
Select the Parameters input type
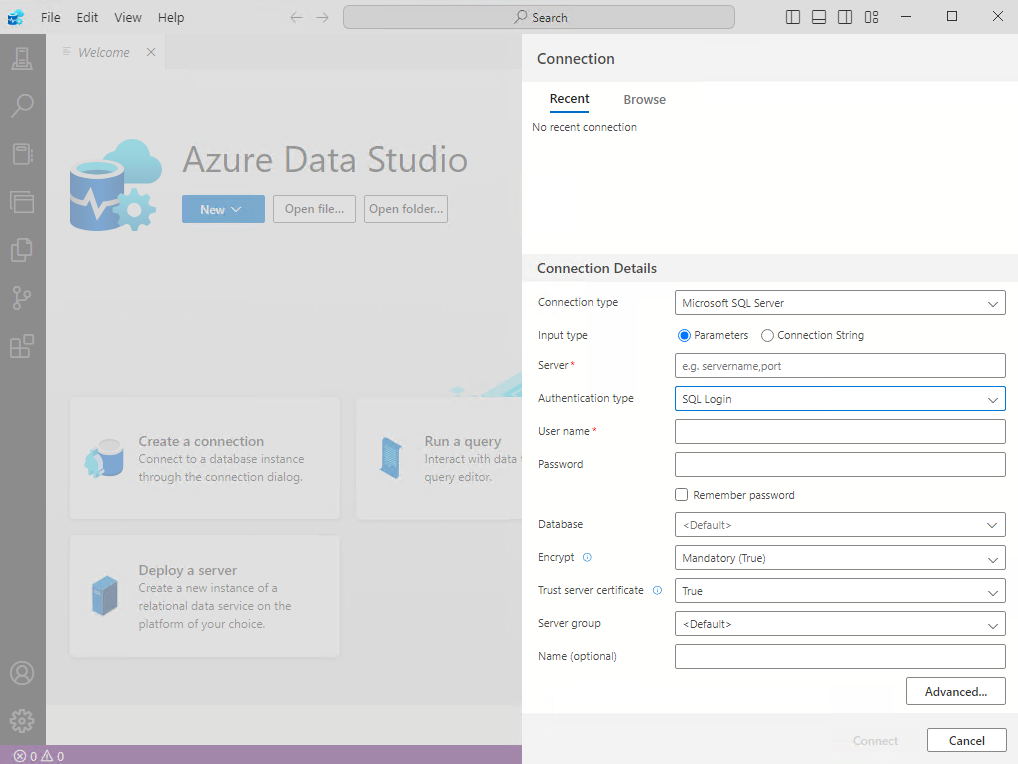click(x=685, y=335)
